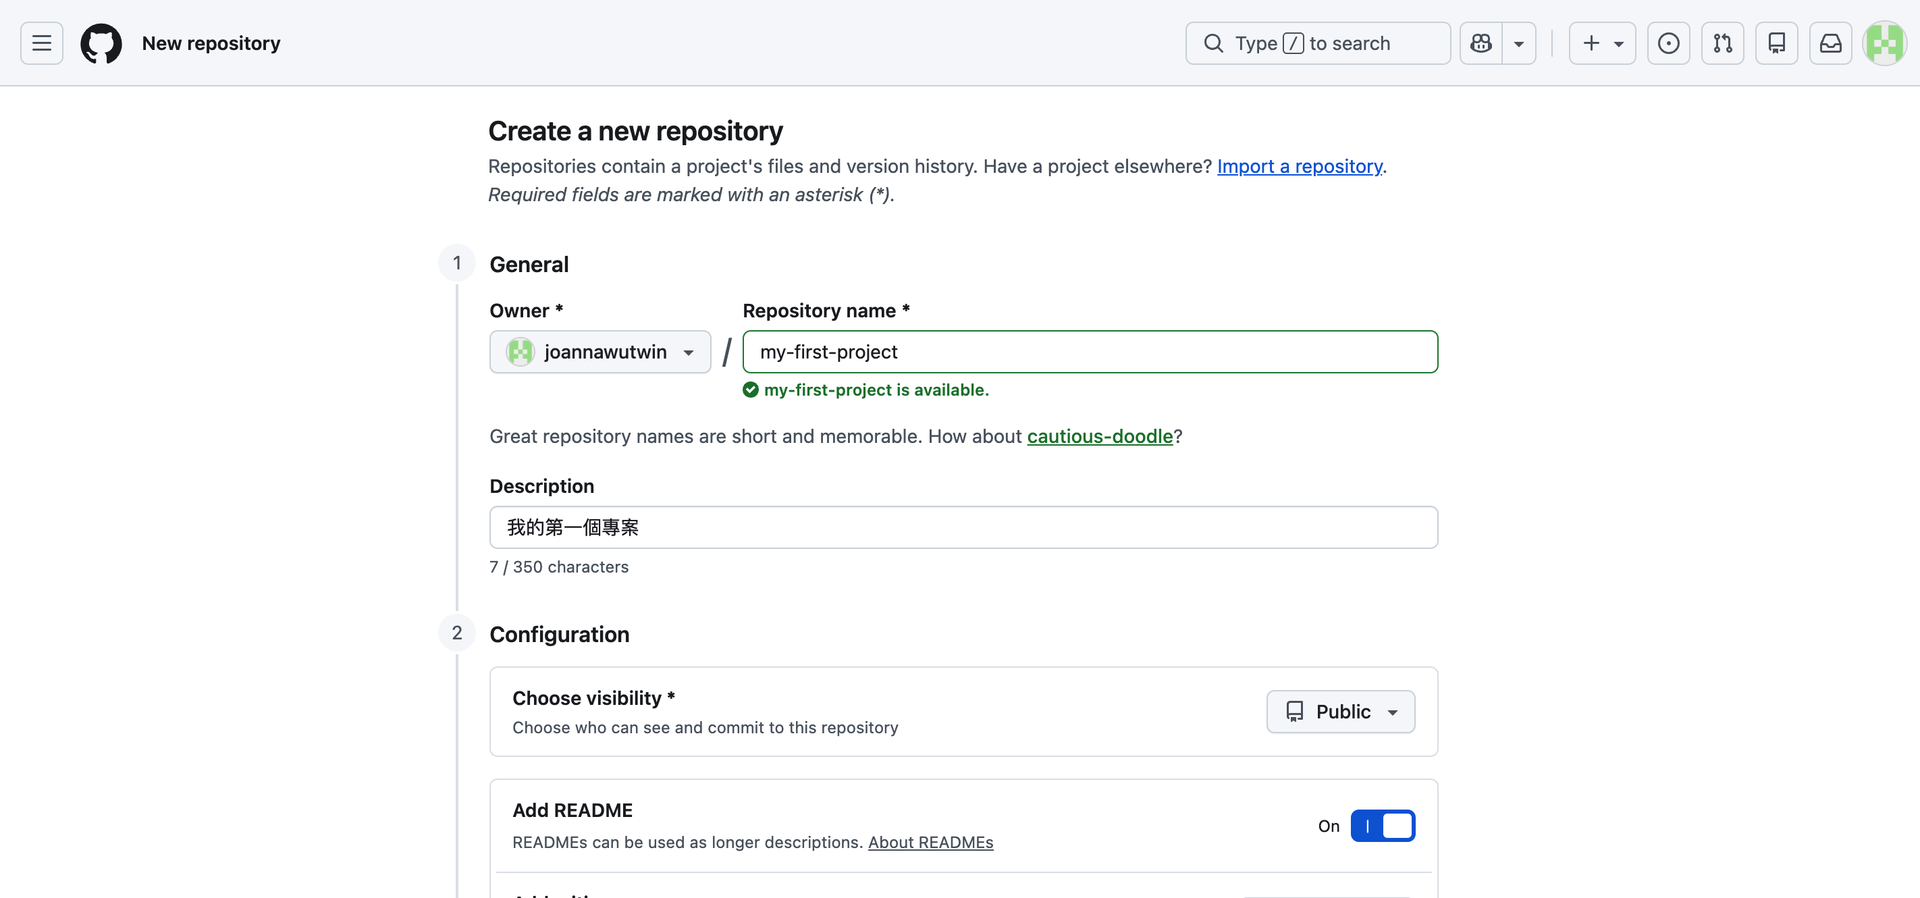
Task: Open the Owner joannawutwin dropdown
Action: pos(600,352)
